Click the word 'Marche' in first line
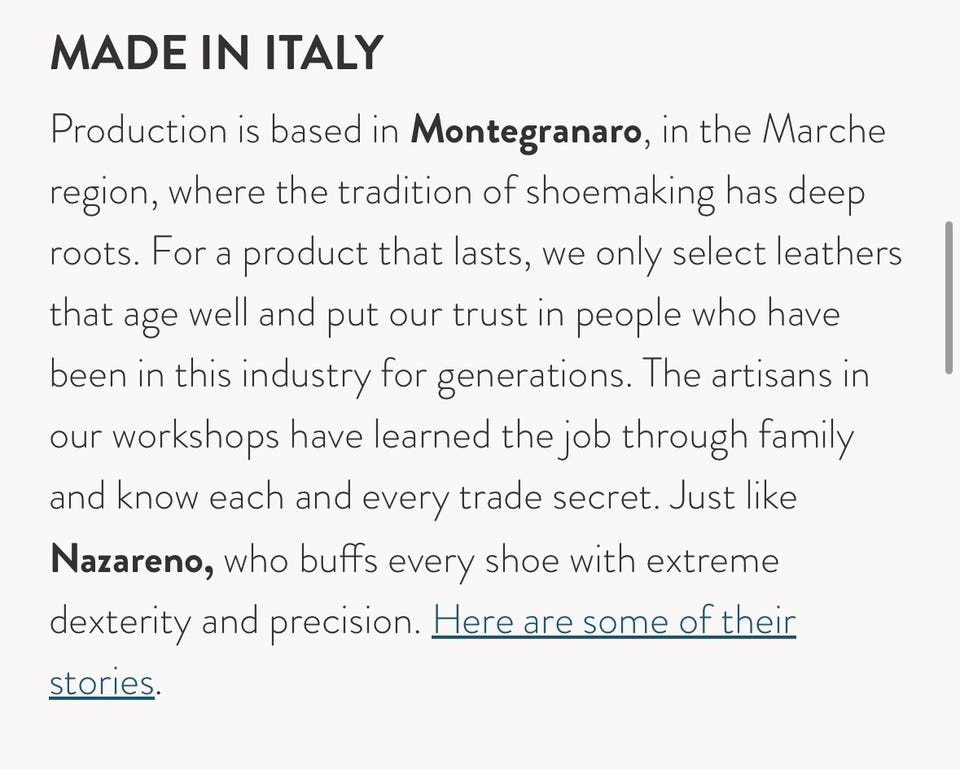 824,131
